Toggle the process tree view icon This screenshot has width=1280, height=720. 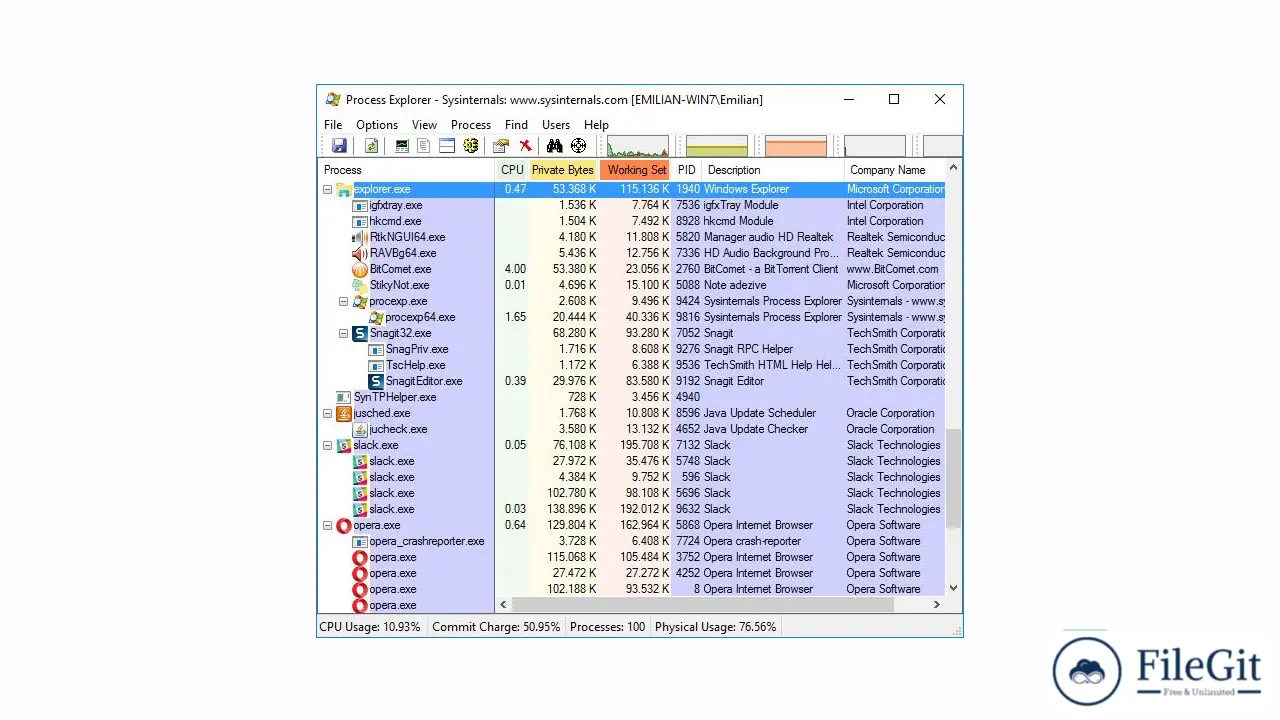point(424,146)
